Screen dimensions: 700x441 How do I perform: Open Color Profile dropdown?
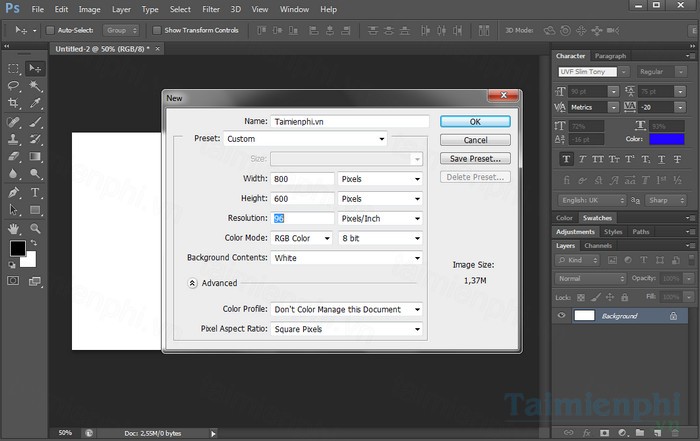click(346, 309)
